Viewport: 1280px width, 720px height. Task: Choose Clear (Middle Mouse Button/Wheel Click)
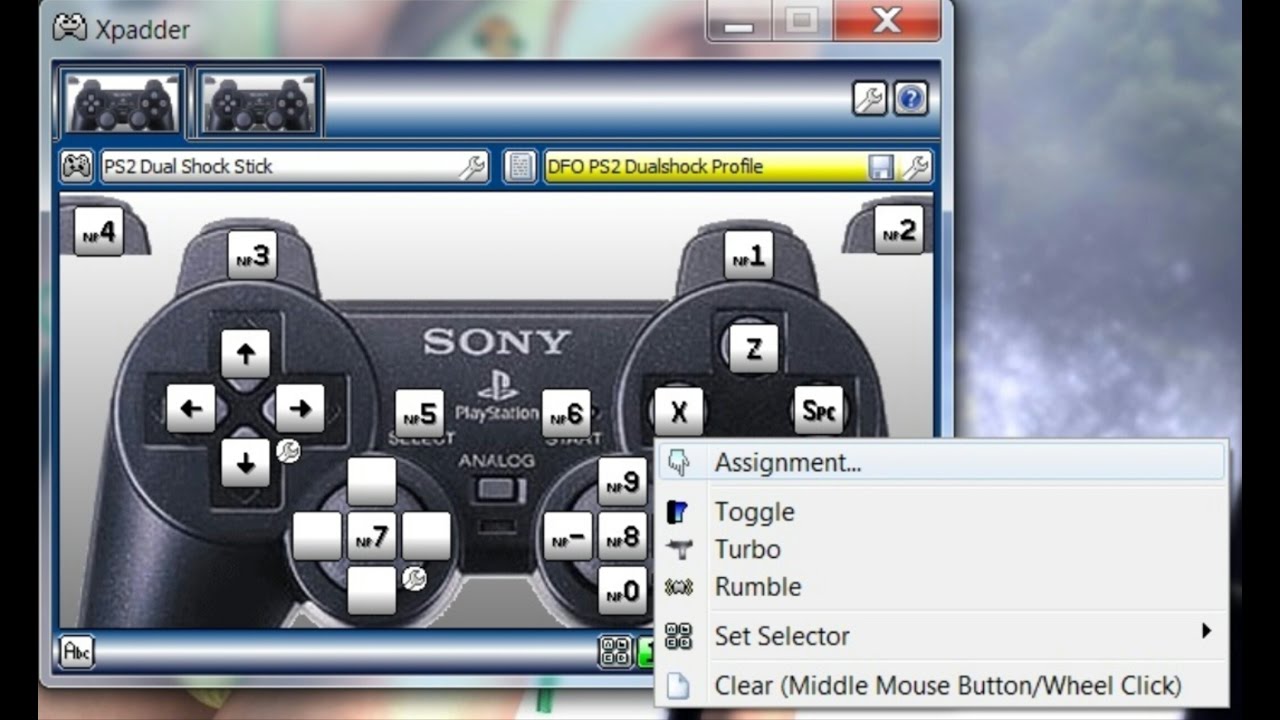(941, 686)
